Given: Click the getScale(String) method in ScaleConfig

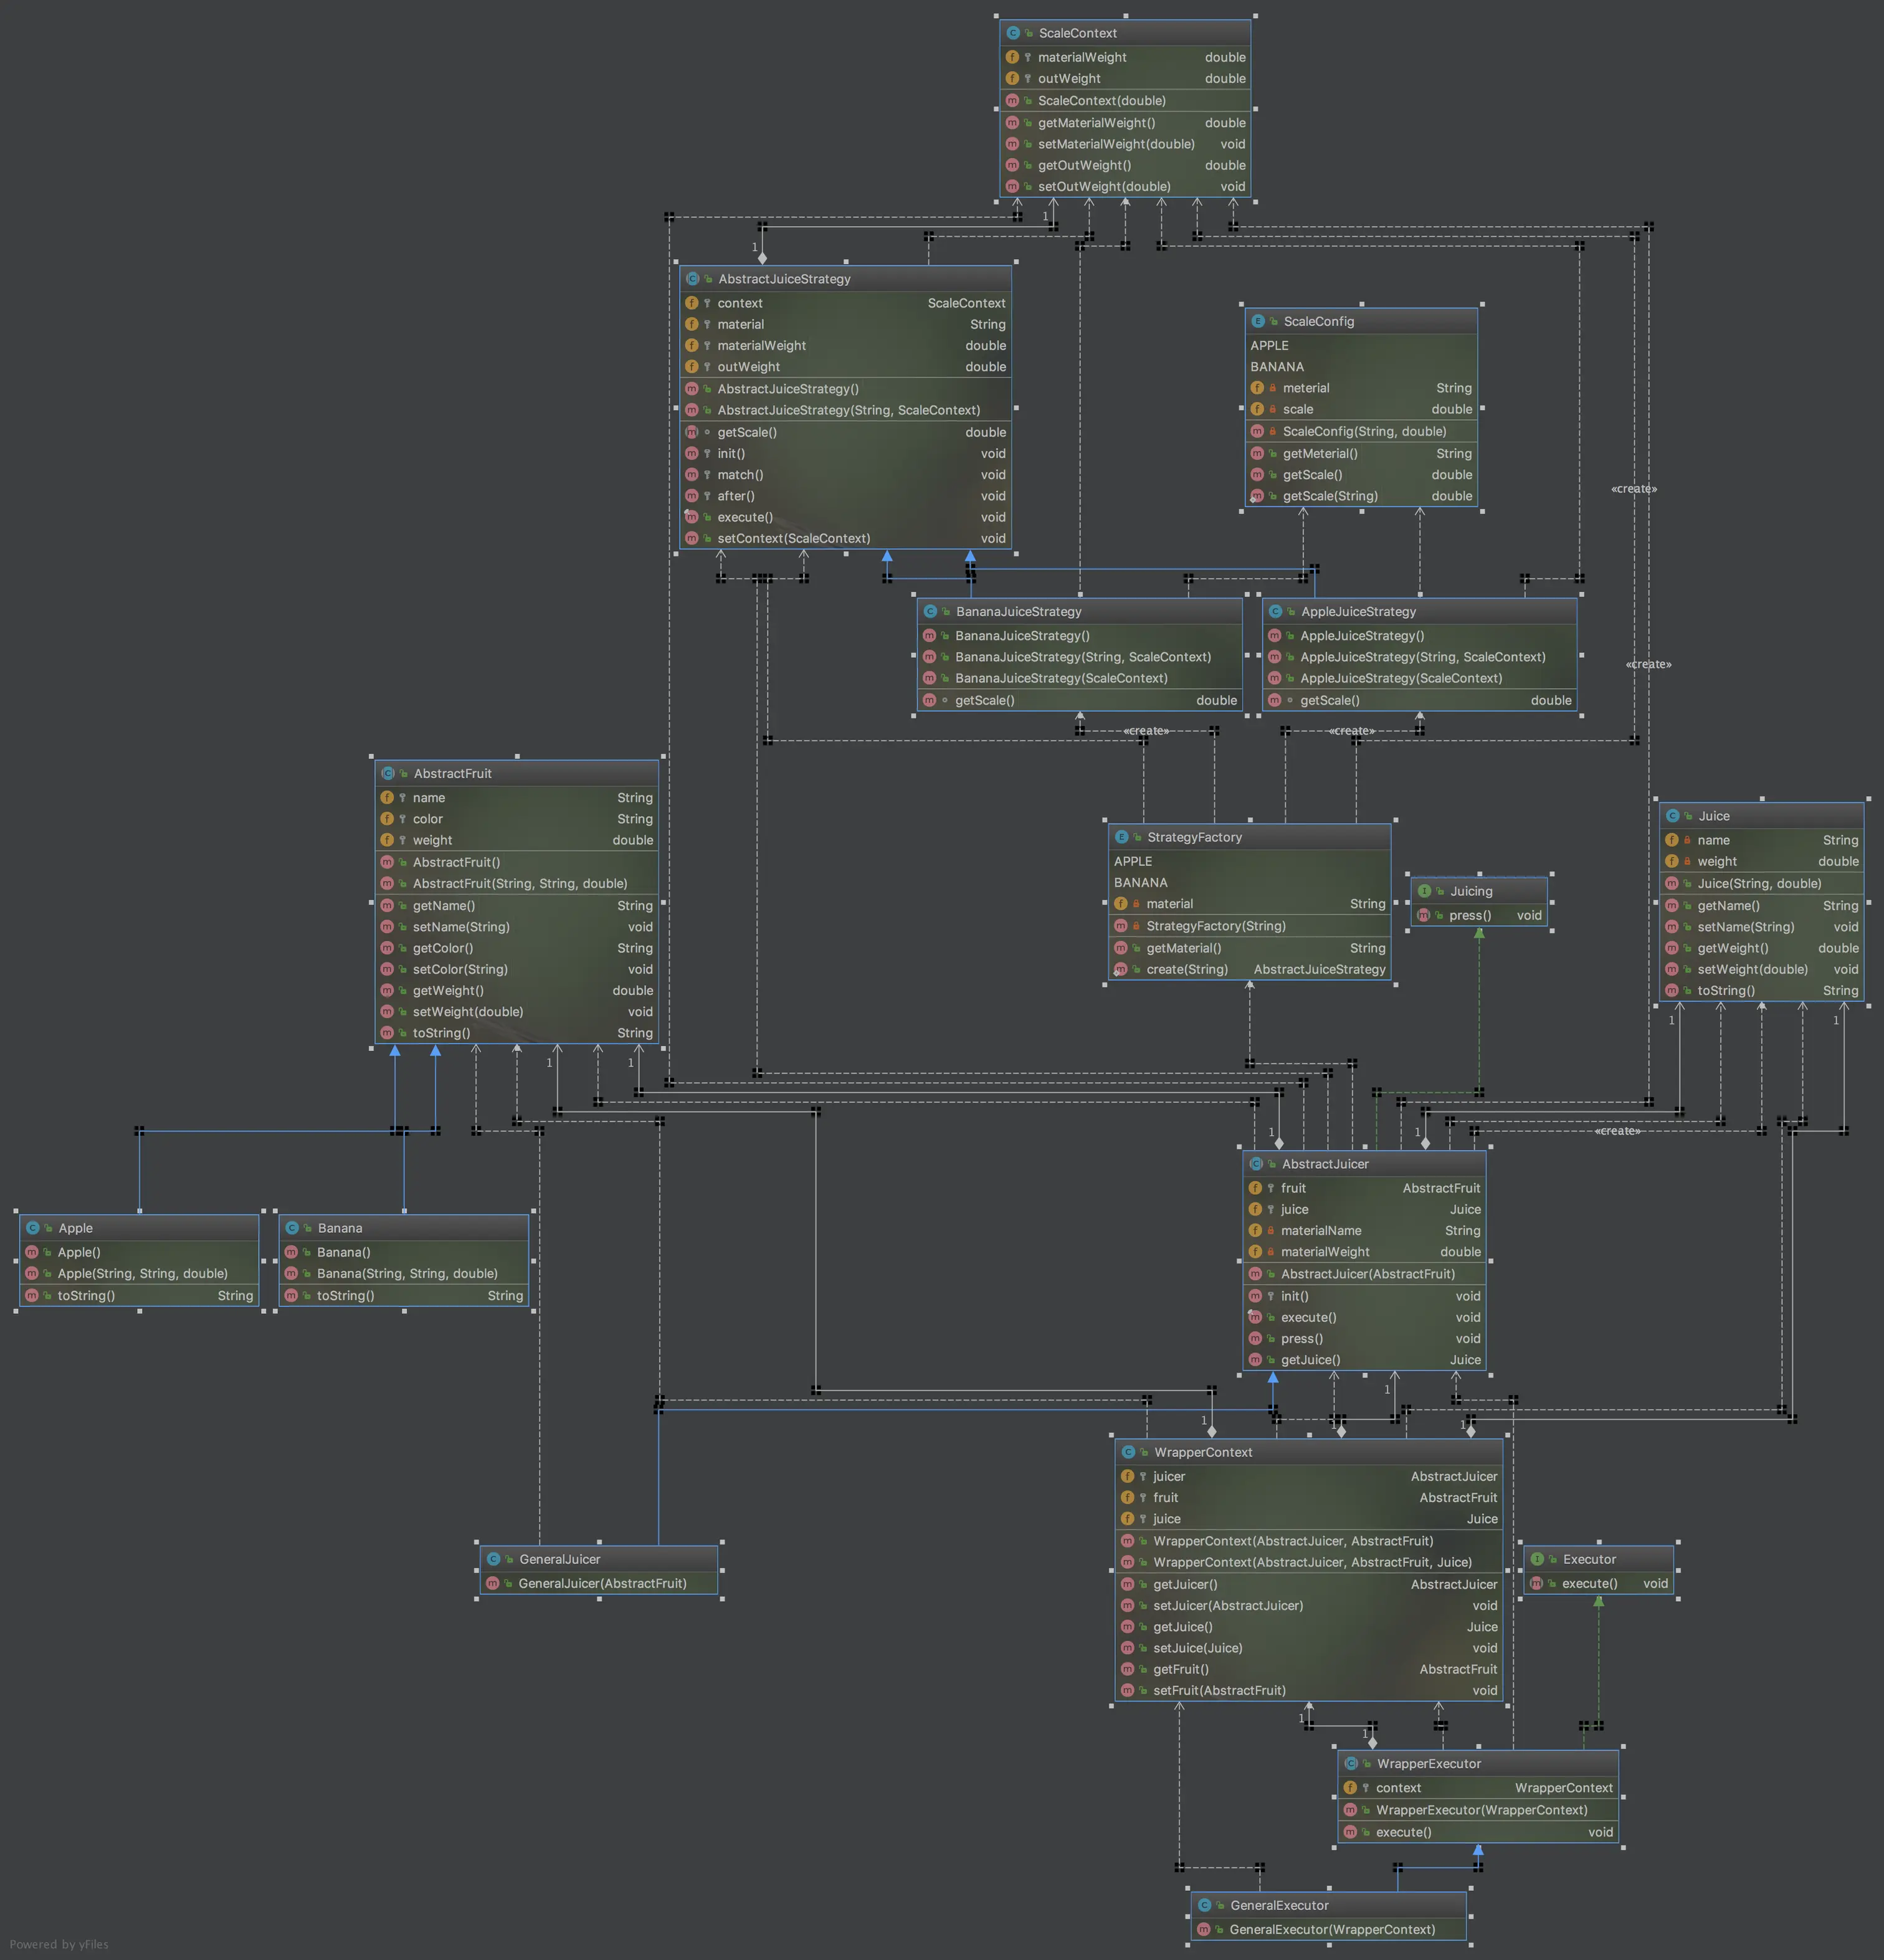Looking at the screenshot, I should coord(1330,496).
